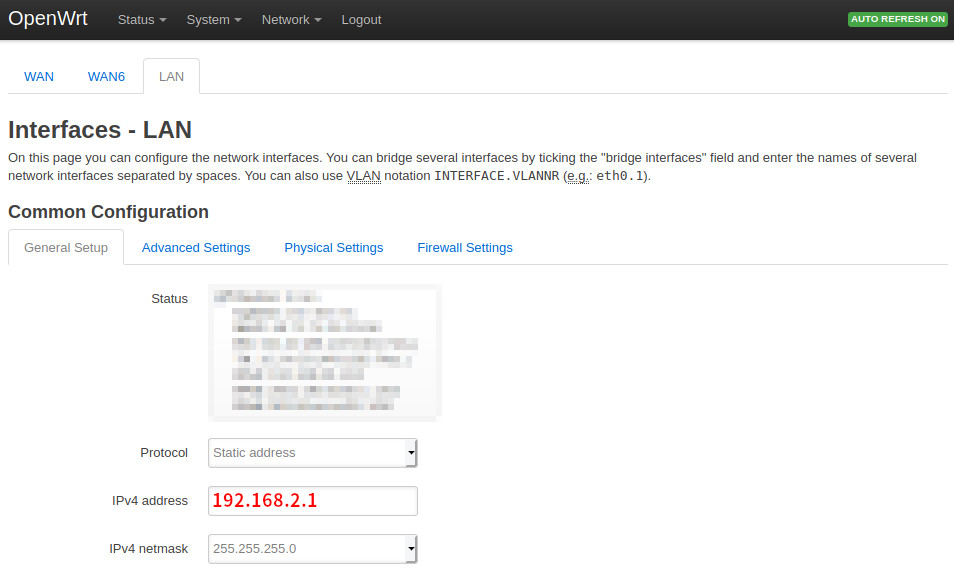
Task: Expand the Protocol dropdown
Action: 313,453
